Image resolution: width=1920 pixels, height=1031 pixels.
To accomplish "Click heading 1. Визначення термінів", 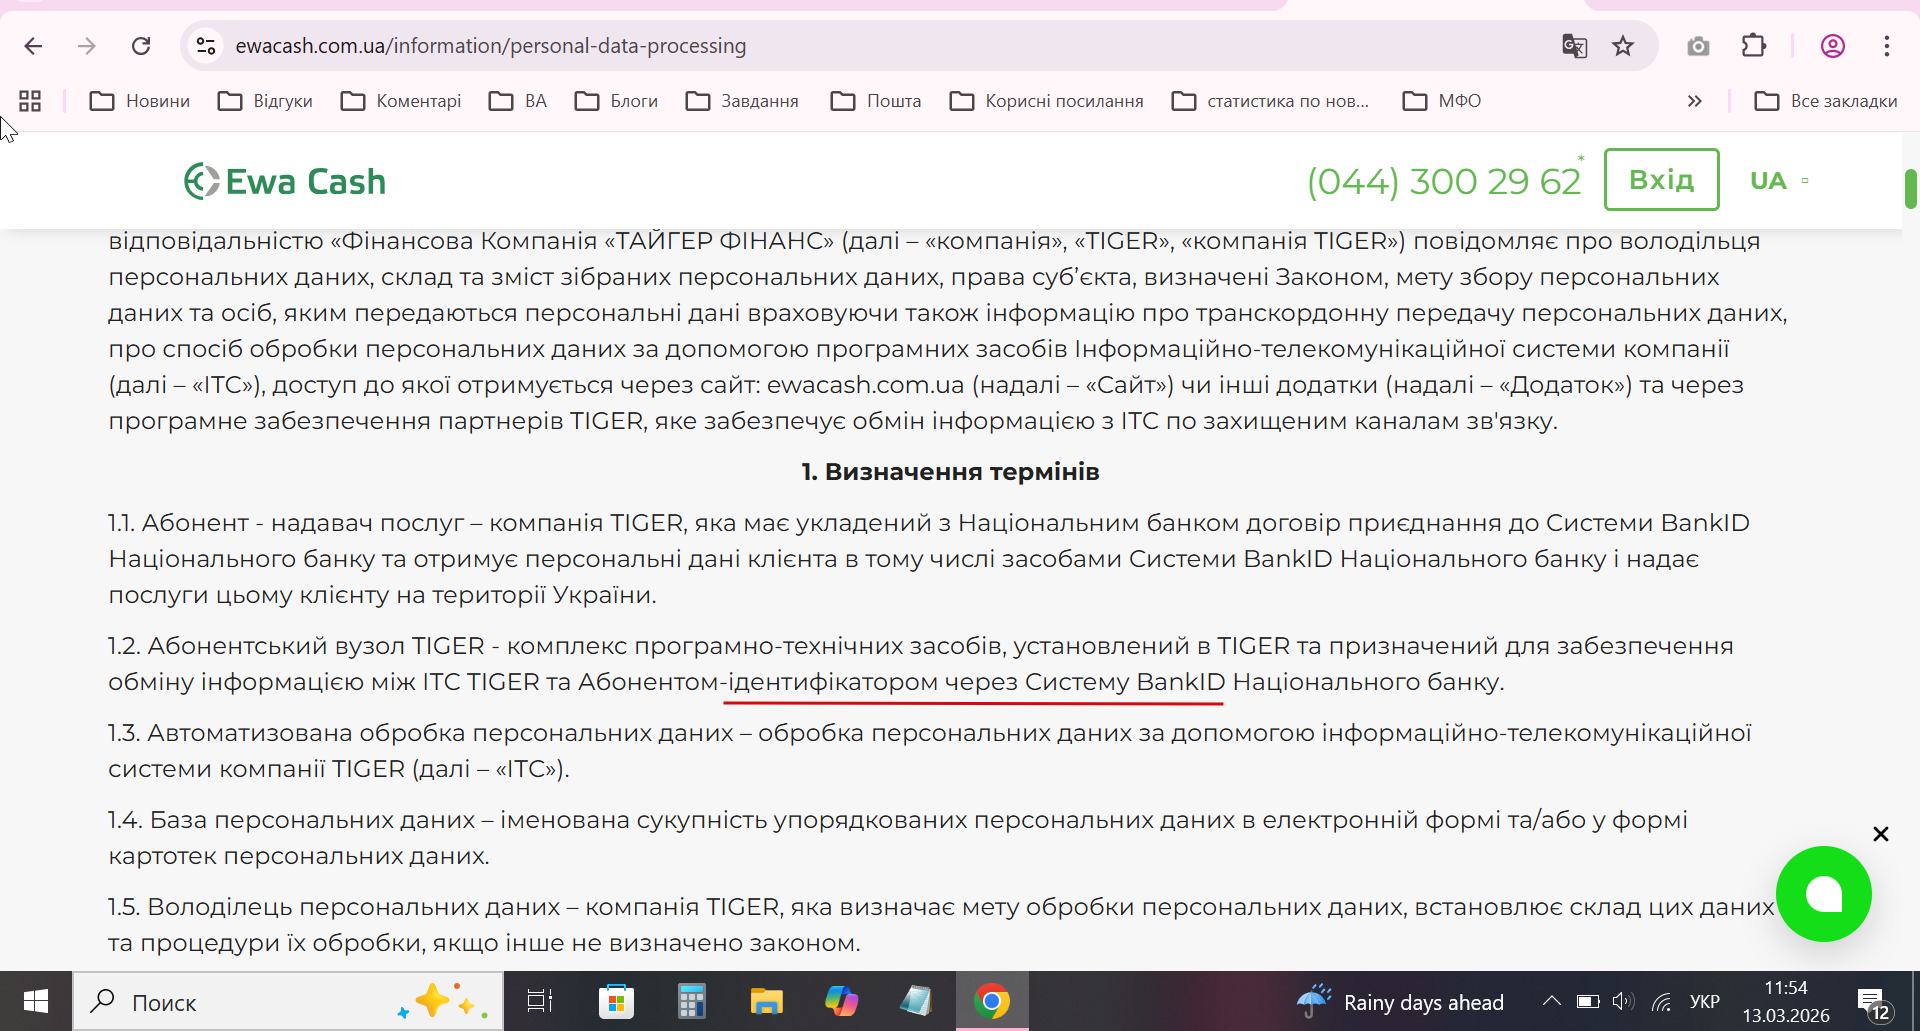I will (x=950, y=472).
